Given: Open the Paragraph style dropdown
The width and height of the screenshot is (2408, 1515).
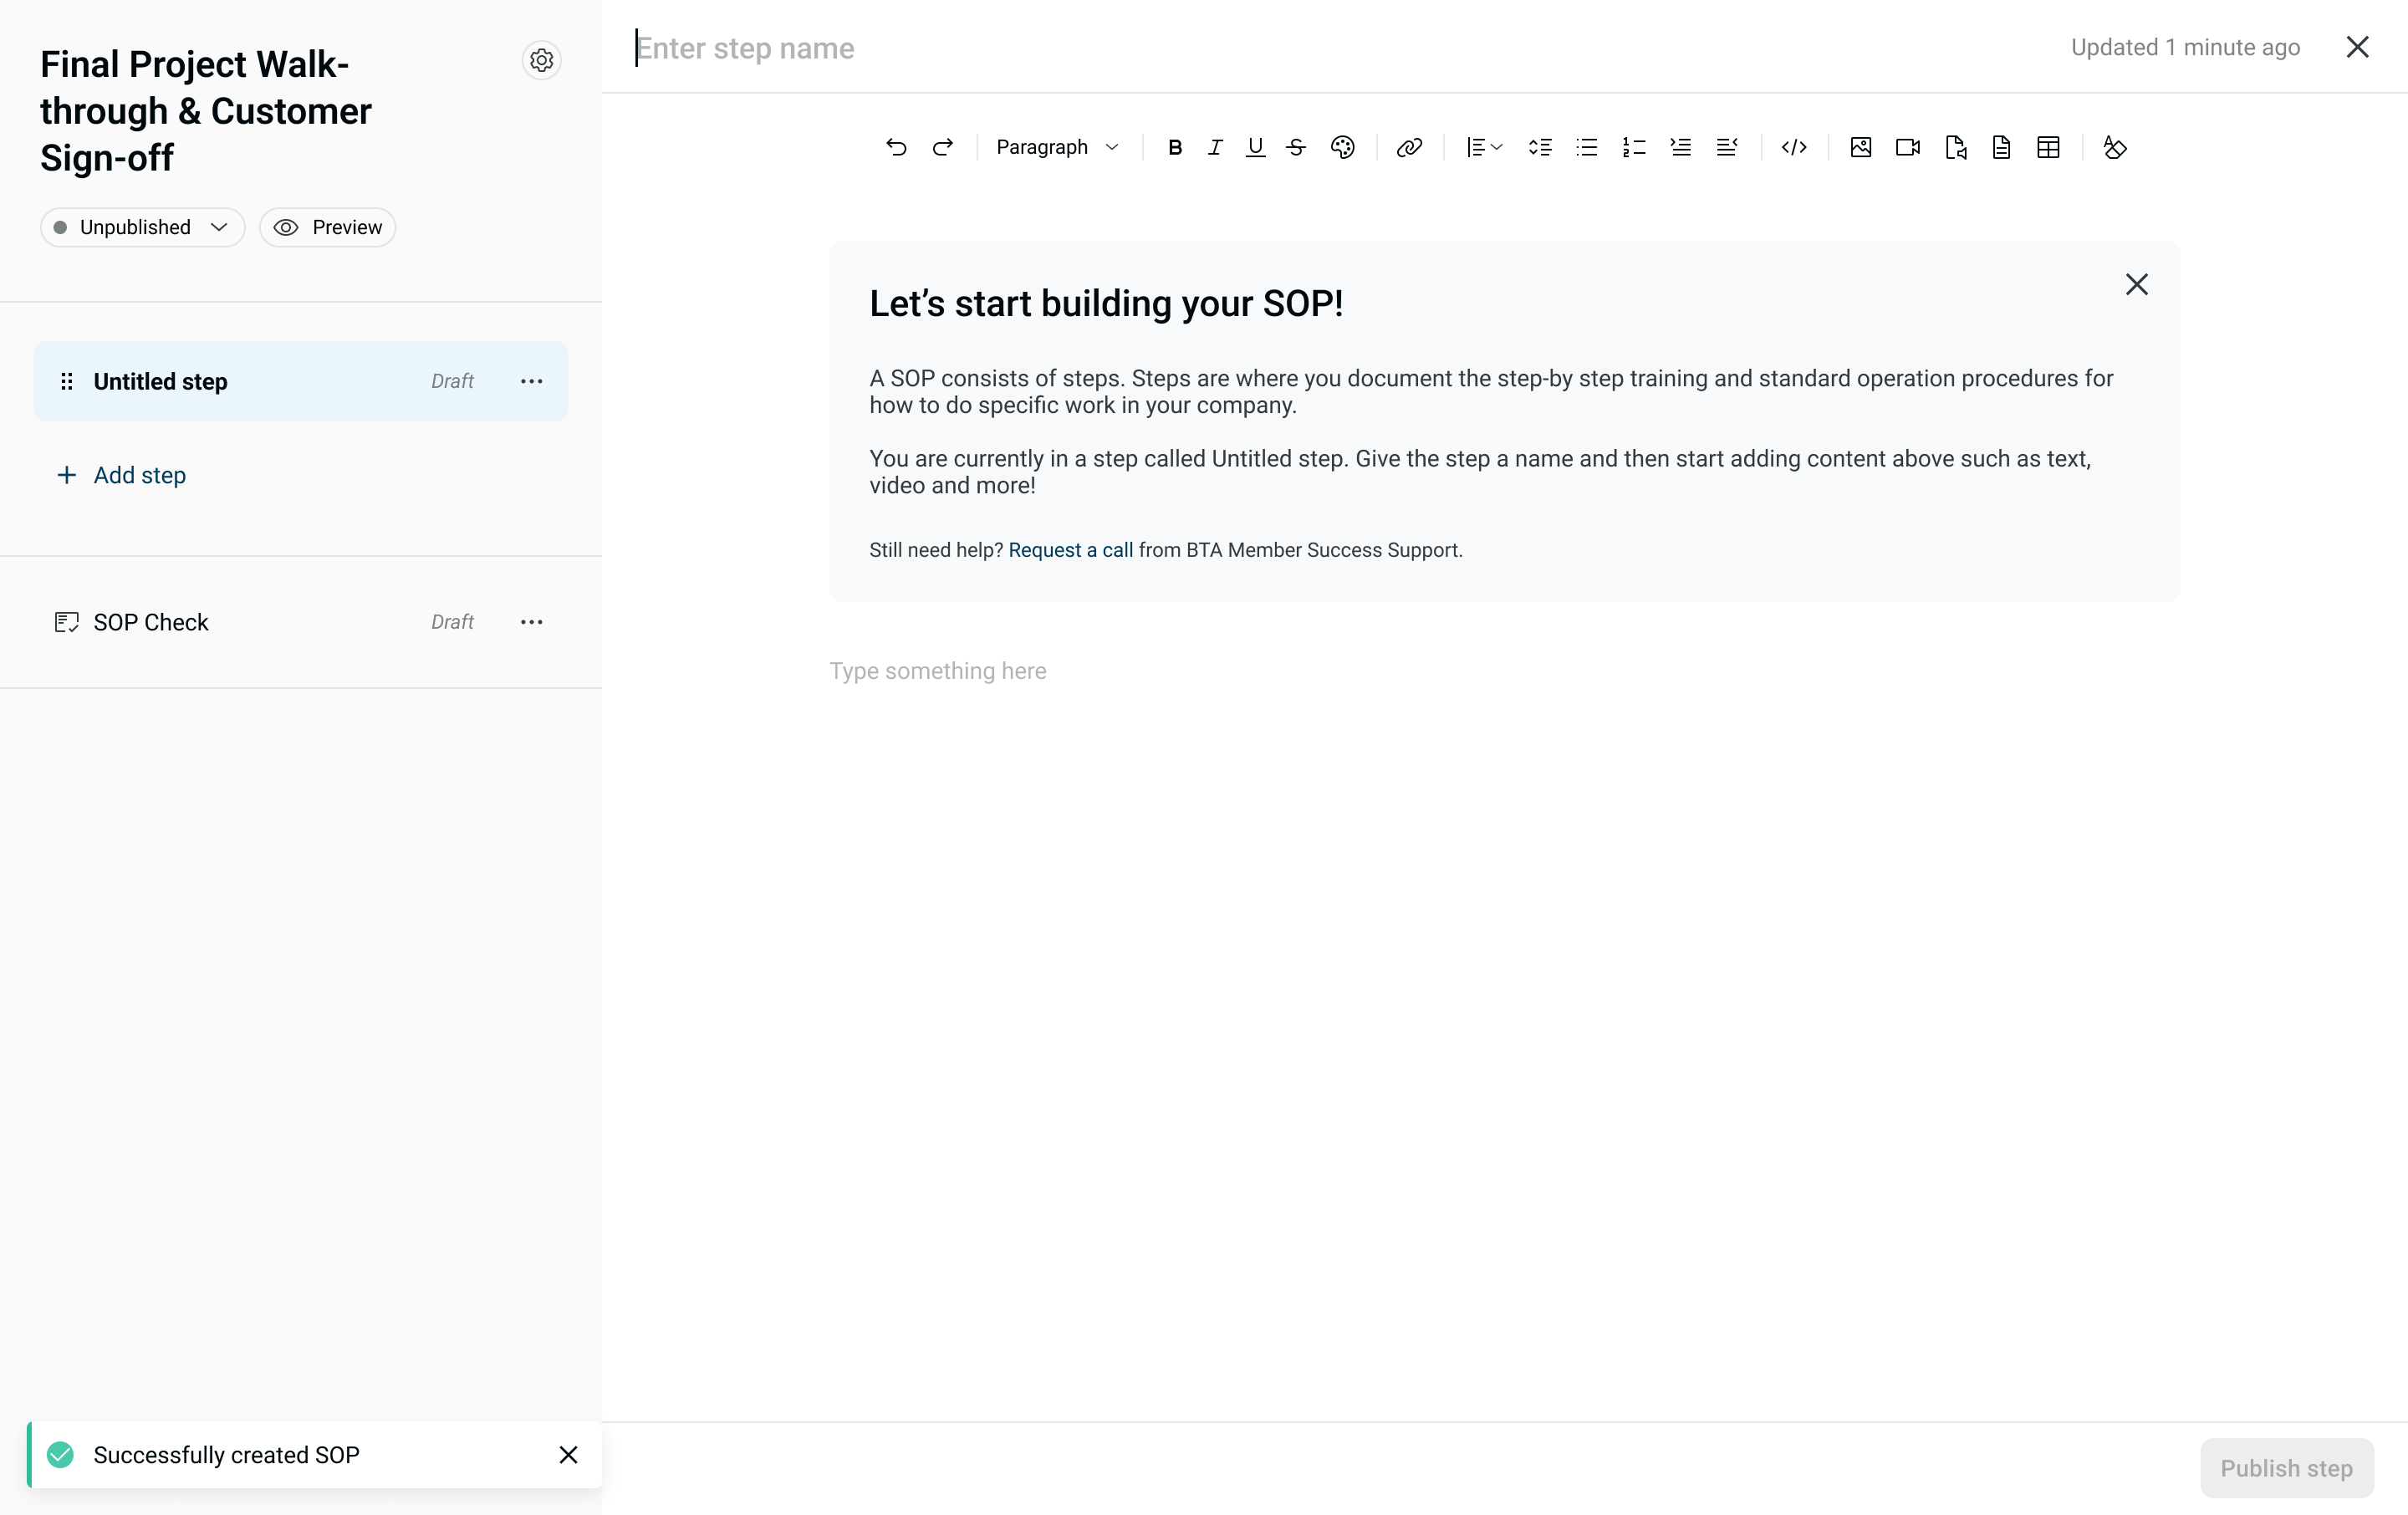Looking at the screenshot, I should [1058, 147].
